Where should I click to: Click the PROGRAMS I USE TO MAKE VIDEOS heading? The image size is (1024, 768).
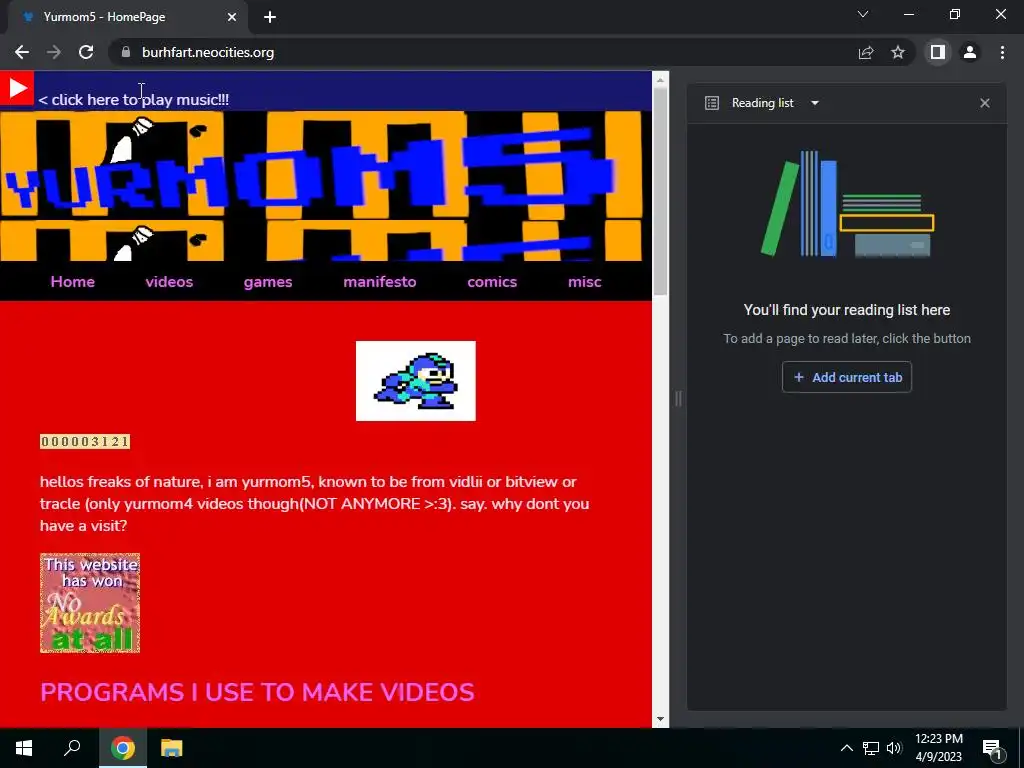point(257,692)
